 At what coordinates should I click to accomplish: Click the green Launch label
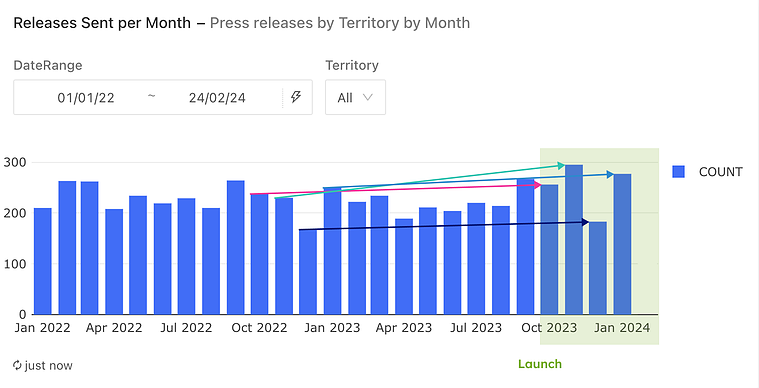click(540, 364)
